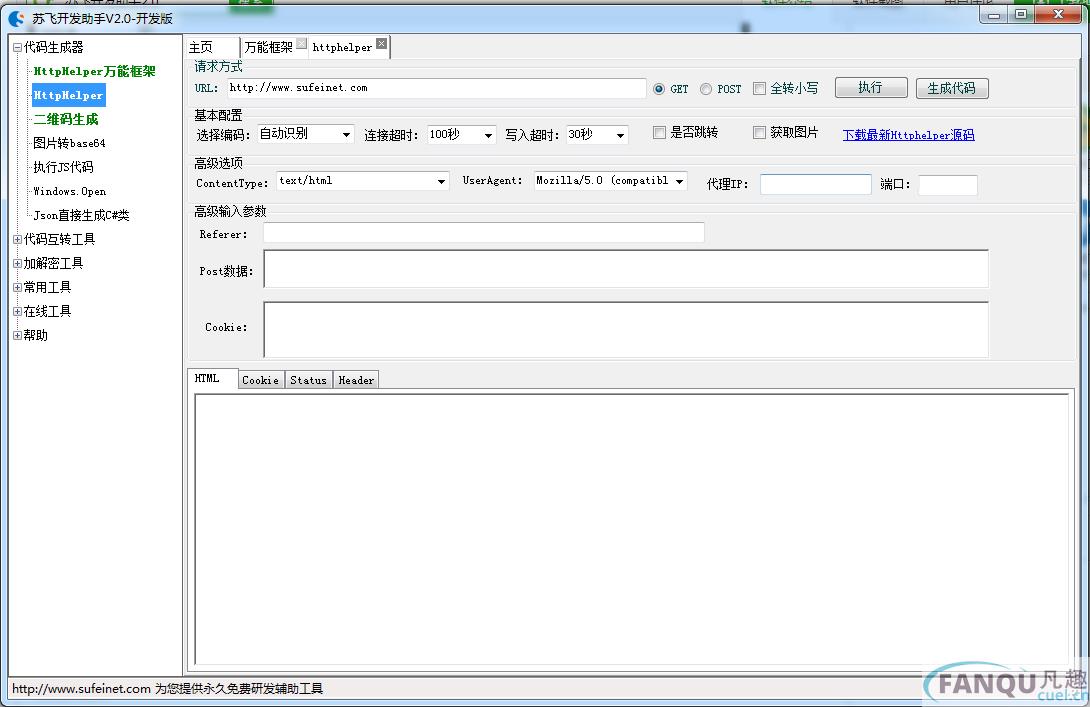Click the Referer input field
Image resolution: width=1090 pixels, height=707 pixels.
pos(484,232)
